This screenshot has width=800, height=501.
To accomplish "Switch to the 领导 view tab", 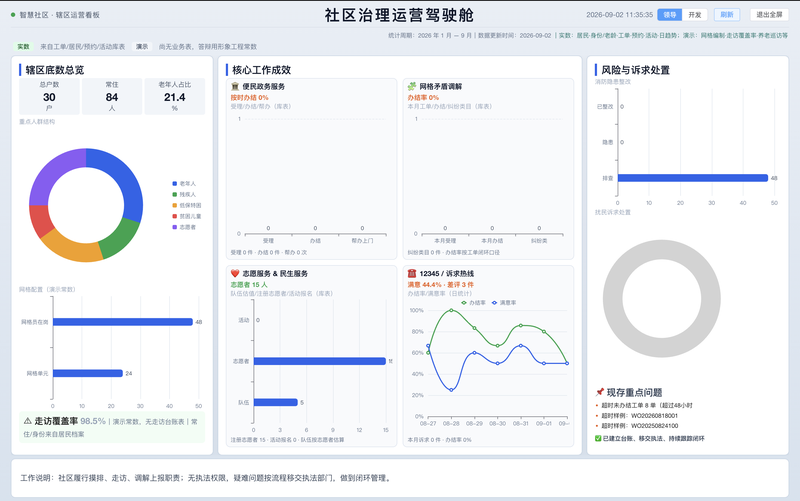I will [x=669, y=15].
